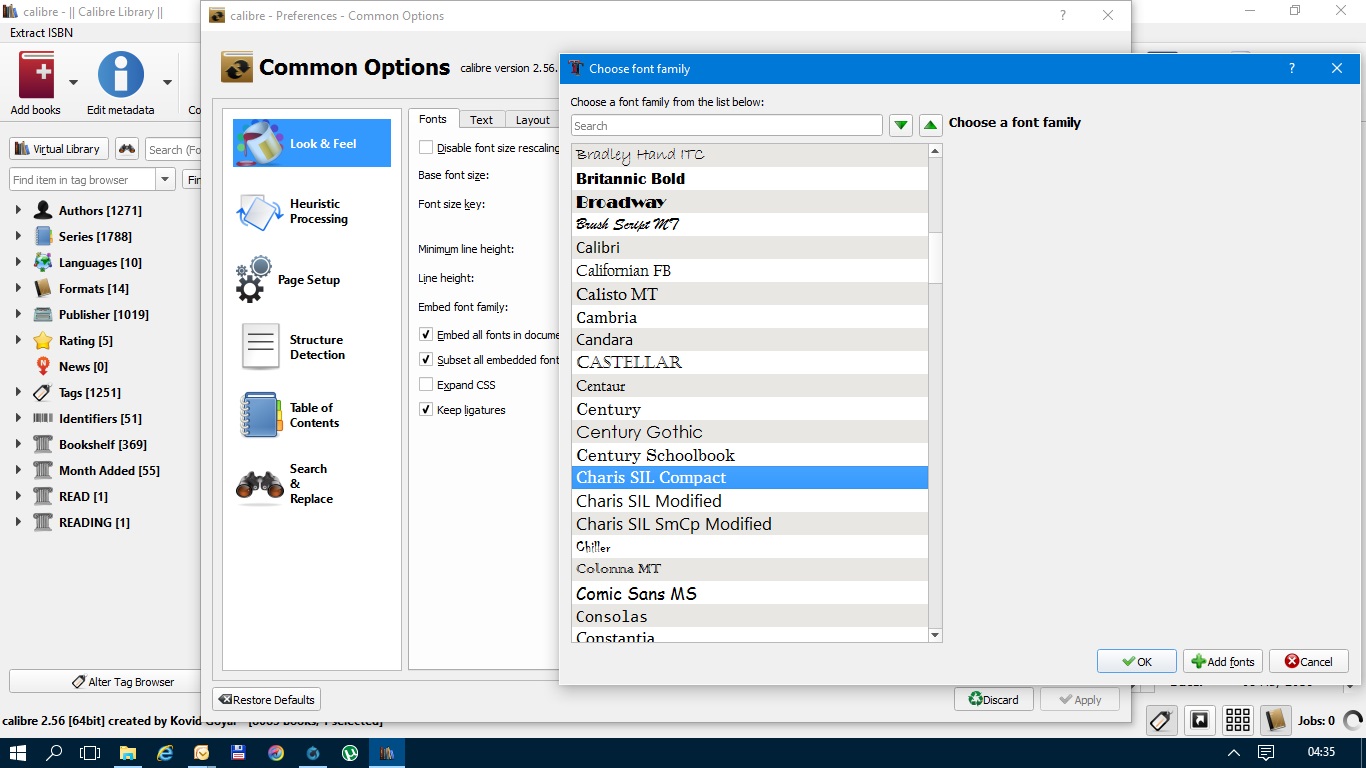This screenshot has width=1366, height=768.
Task: Expand the Languages category
Action: [x=17, y=263]
